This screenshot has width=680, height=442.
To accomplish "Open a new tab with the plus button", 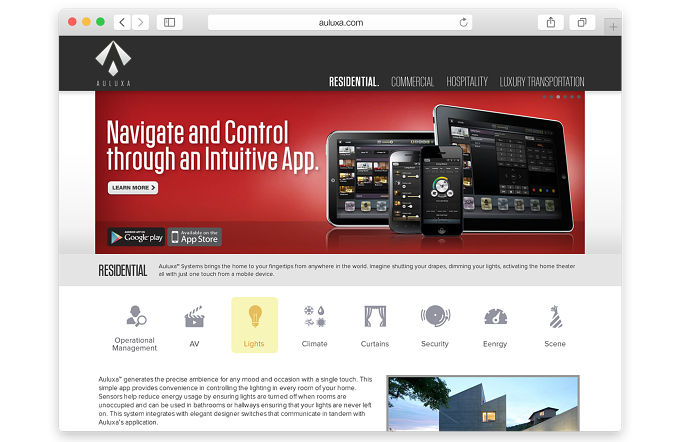I will [613, 27].
